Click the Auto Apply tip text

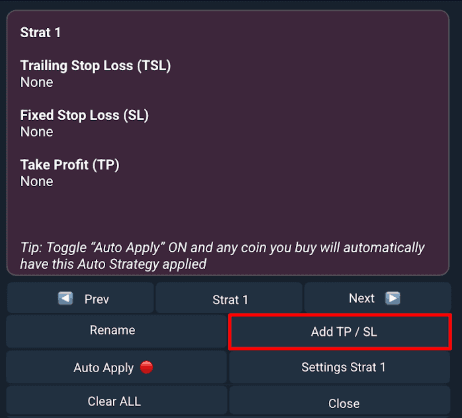(222, 256)
